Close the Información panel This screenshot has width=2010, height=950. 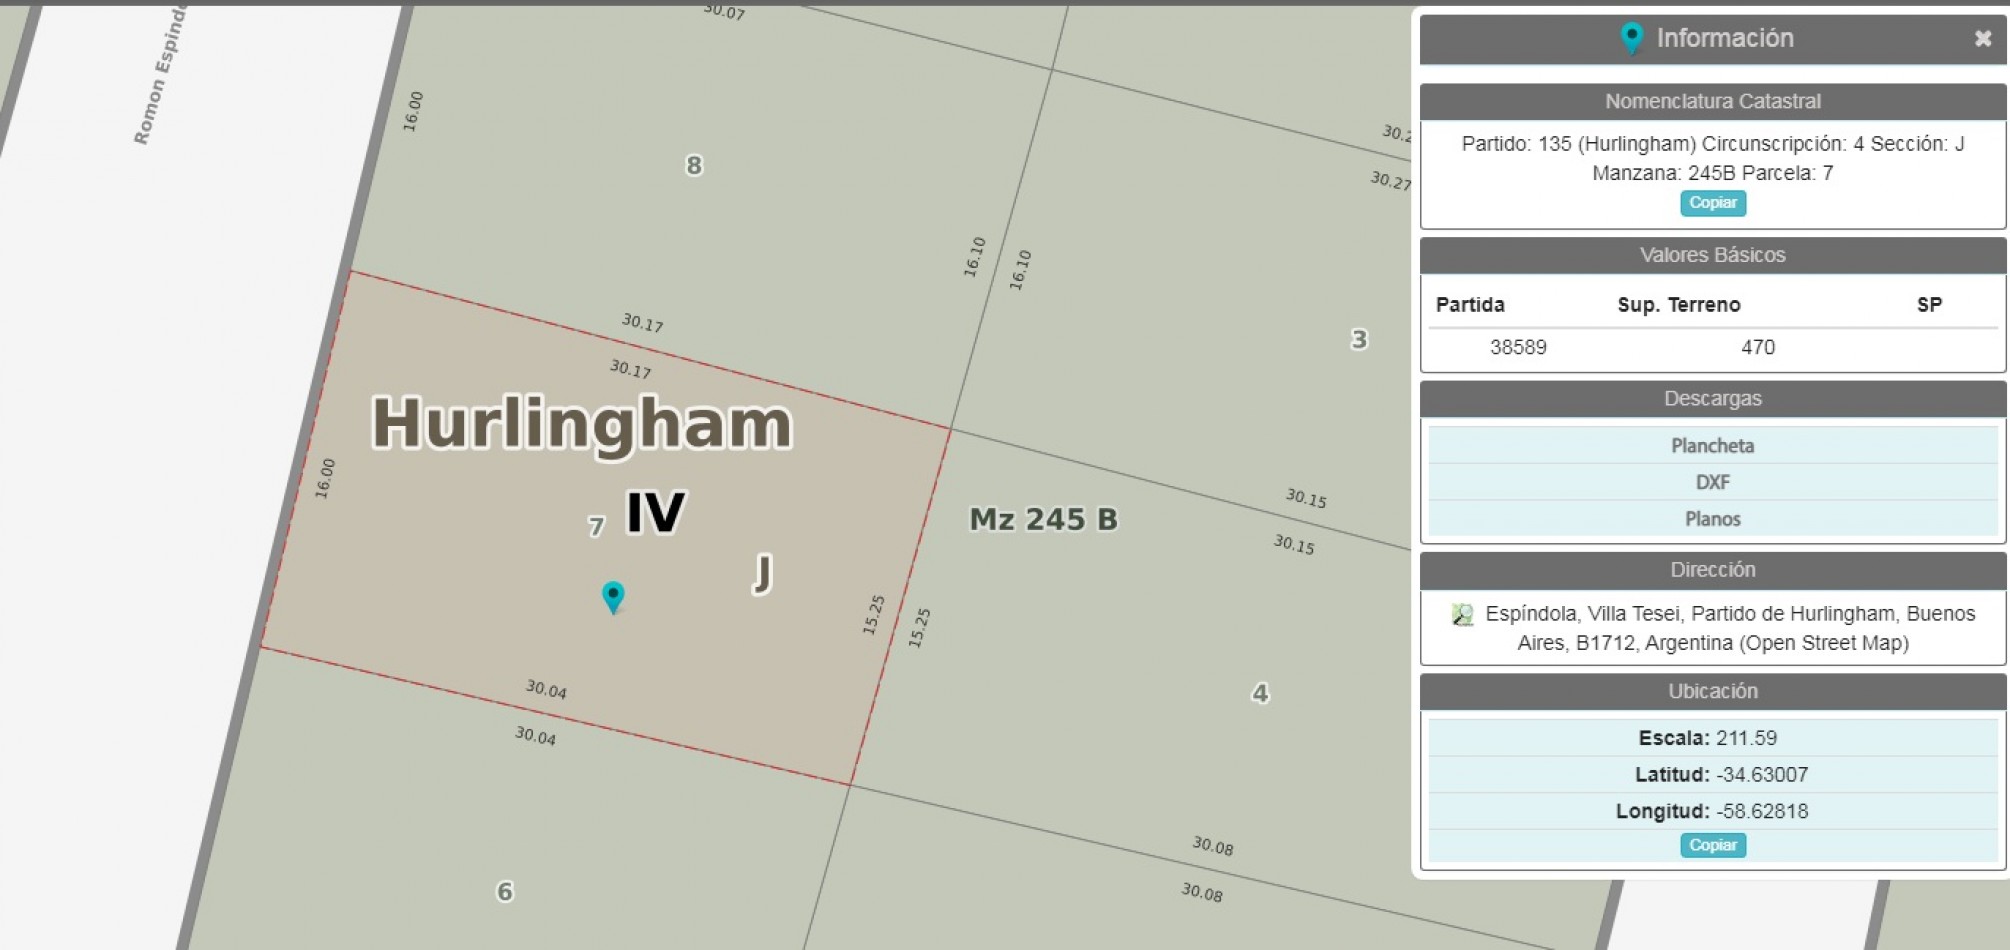[x=1982, y=39]
